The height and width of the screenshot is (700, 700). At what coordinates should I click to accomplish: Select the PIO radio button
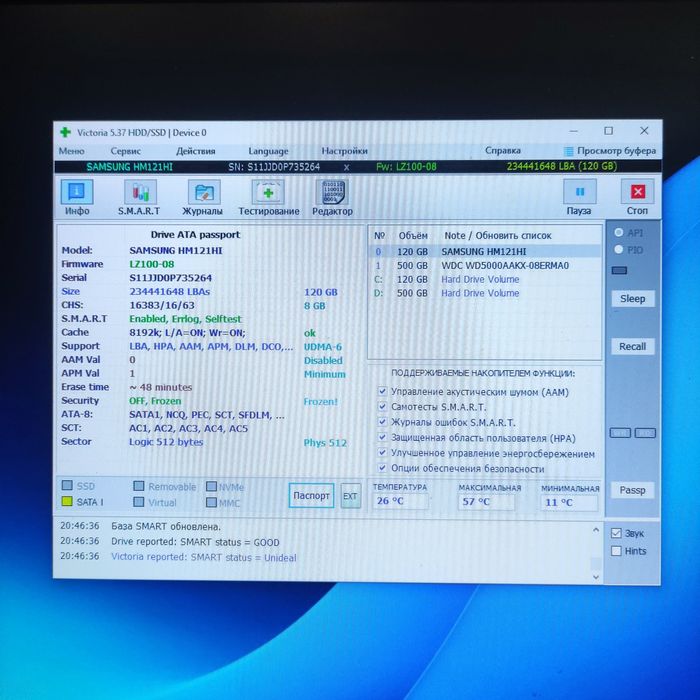pyautogui.click(x=619, y=249)
